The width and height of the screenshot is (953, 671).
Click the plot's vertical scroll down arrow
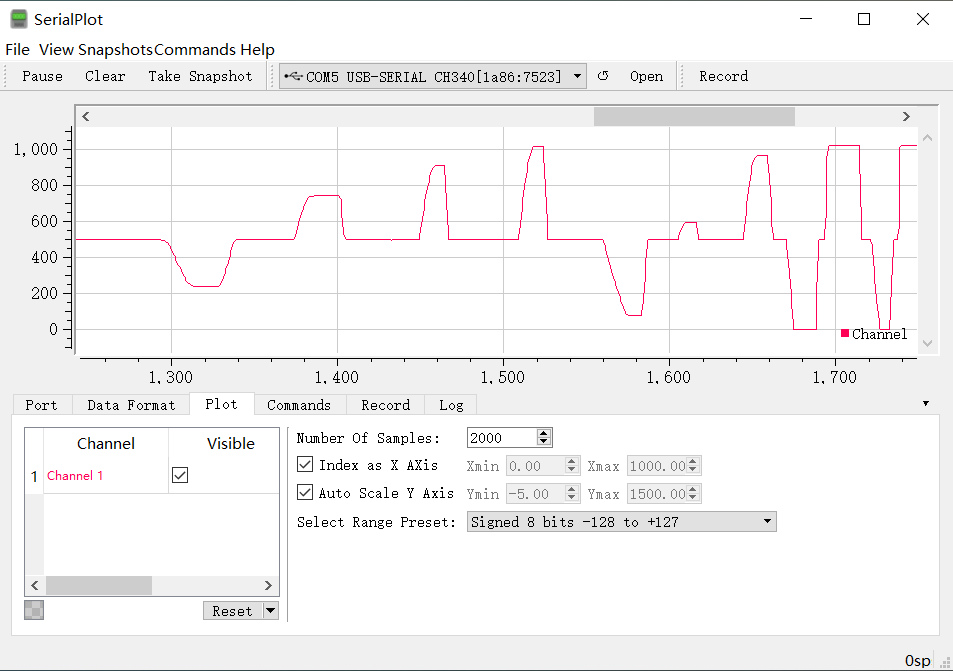click(927, 343)
